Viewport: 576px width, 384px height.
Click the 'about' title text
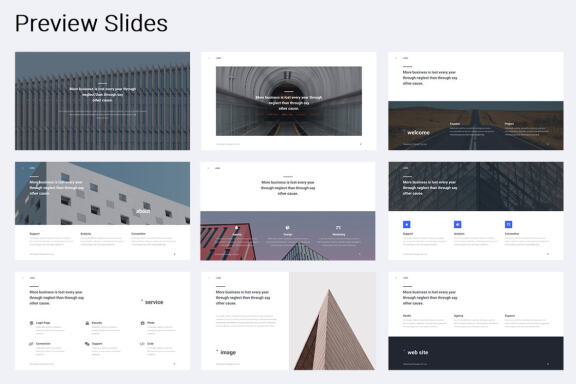143,211
